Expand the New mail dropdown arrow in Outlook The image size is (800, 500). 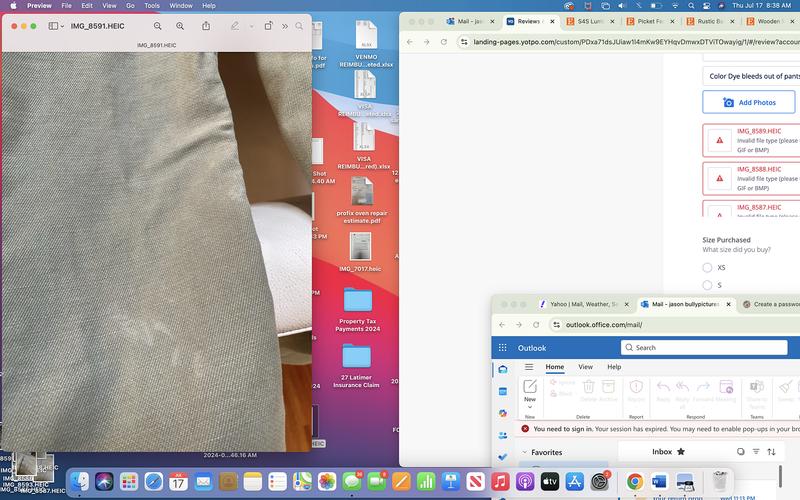(530, 407)
